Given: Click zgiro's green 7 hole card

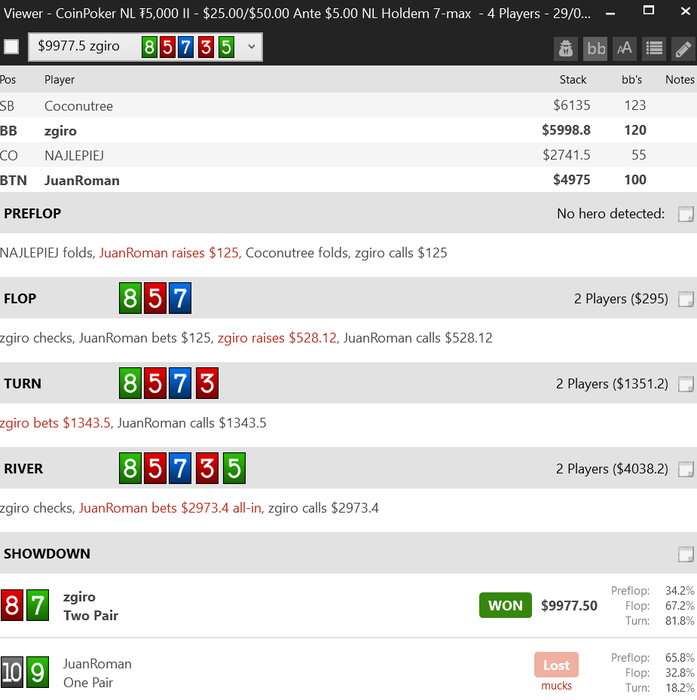Looking at the screenshot, I should [38, 605].
